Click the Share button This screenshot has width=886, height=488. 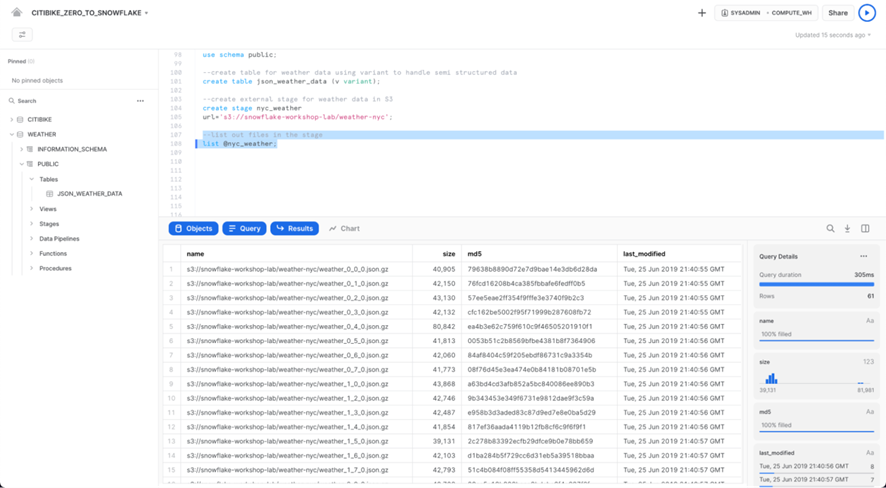click(837, 13)
